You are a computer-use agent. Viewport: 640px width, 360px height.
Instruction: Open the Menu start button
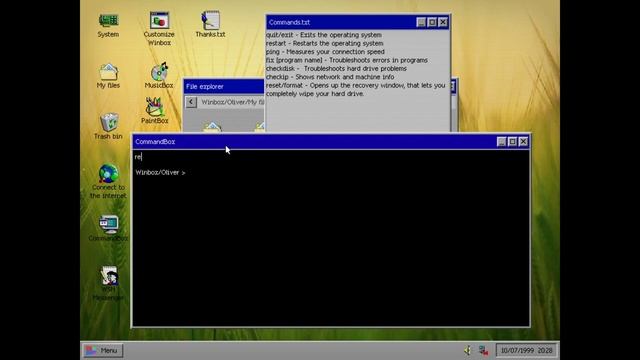point(103,350)
